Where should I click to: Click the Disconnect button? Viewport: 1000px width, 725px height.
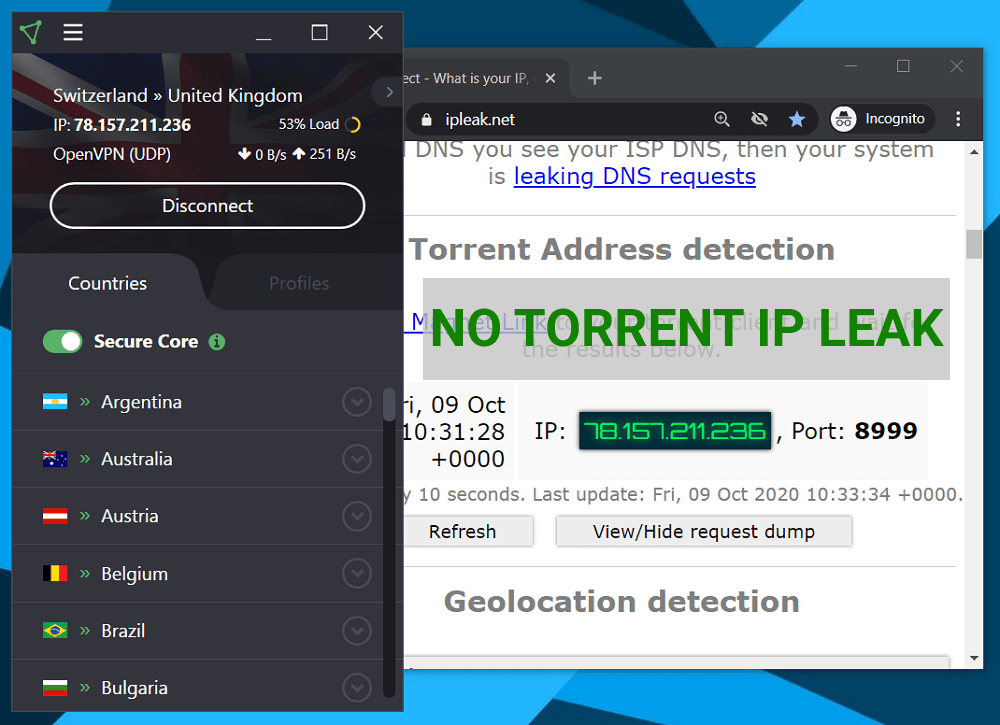click(207, 206)
